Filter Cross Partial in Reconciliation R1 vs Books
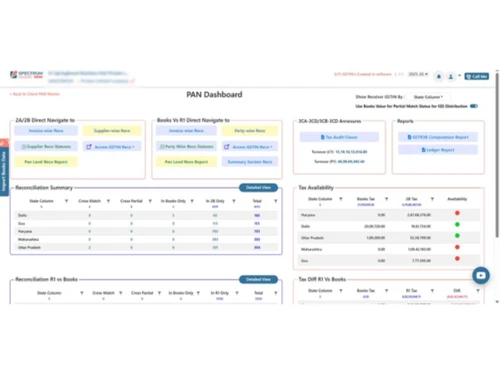The height and width of the screenshot is (375, 500). 159,293
